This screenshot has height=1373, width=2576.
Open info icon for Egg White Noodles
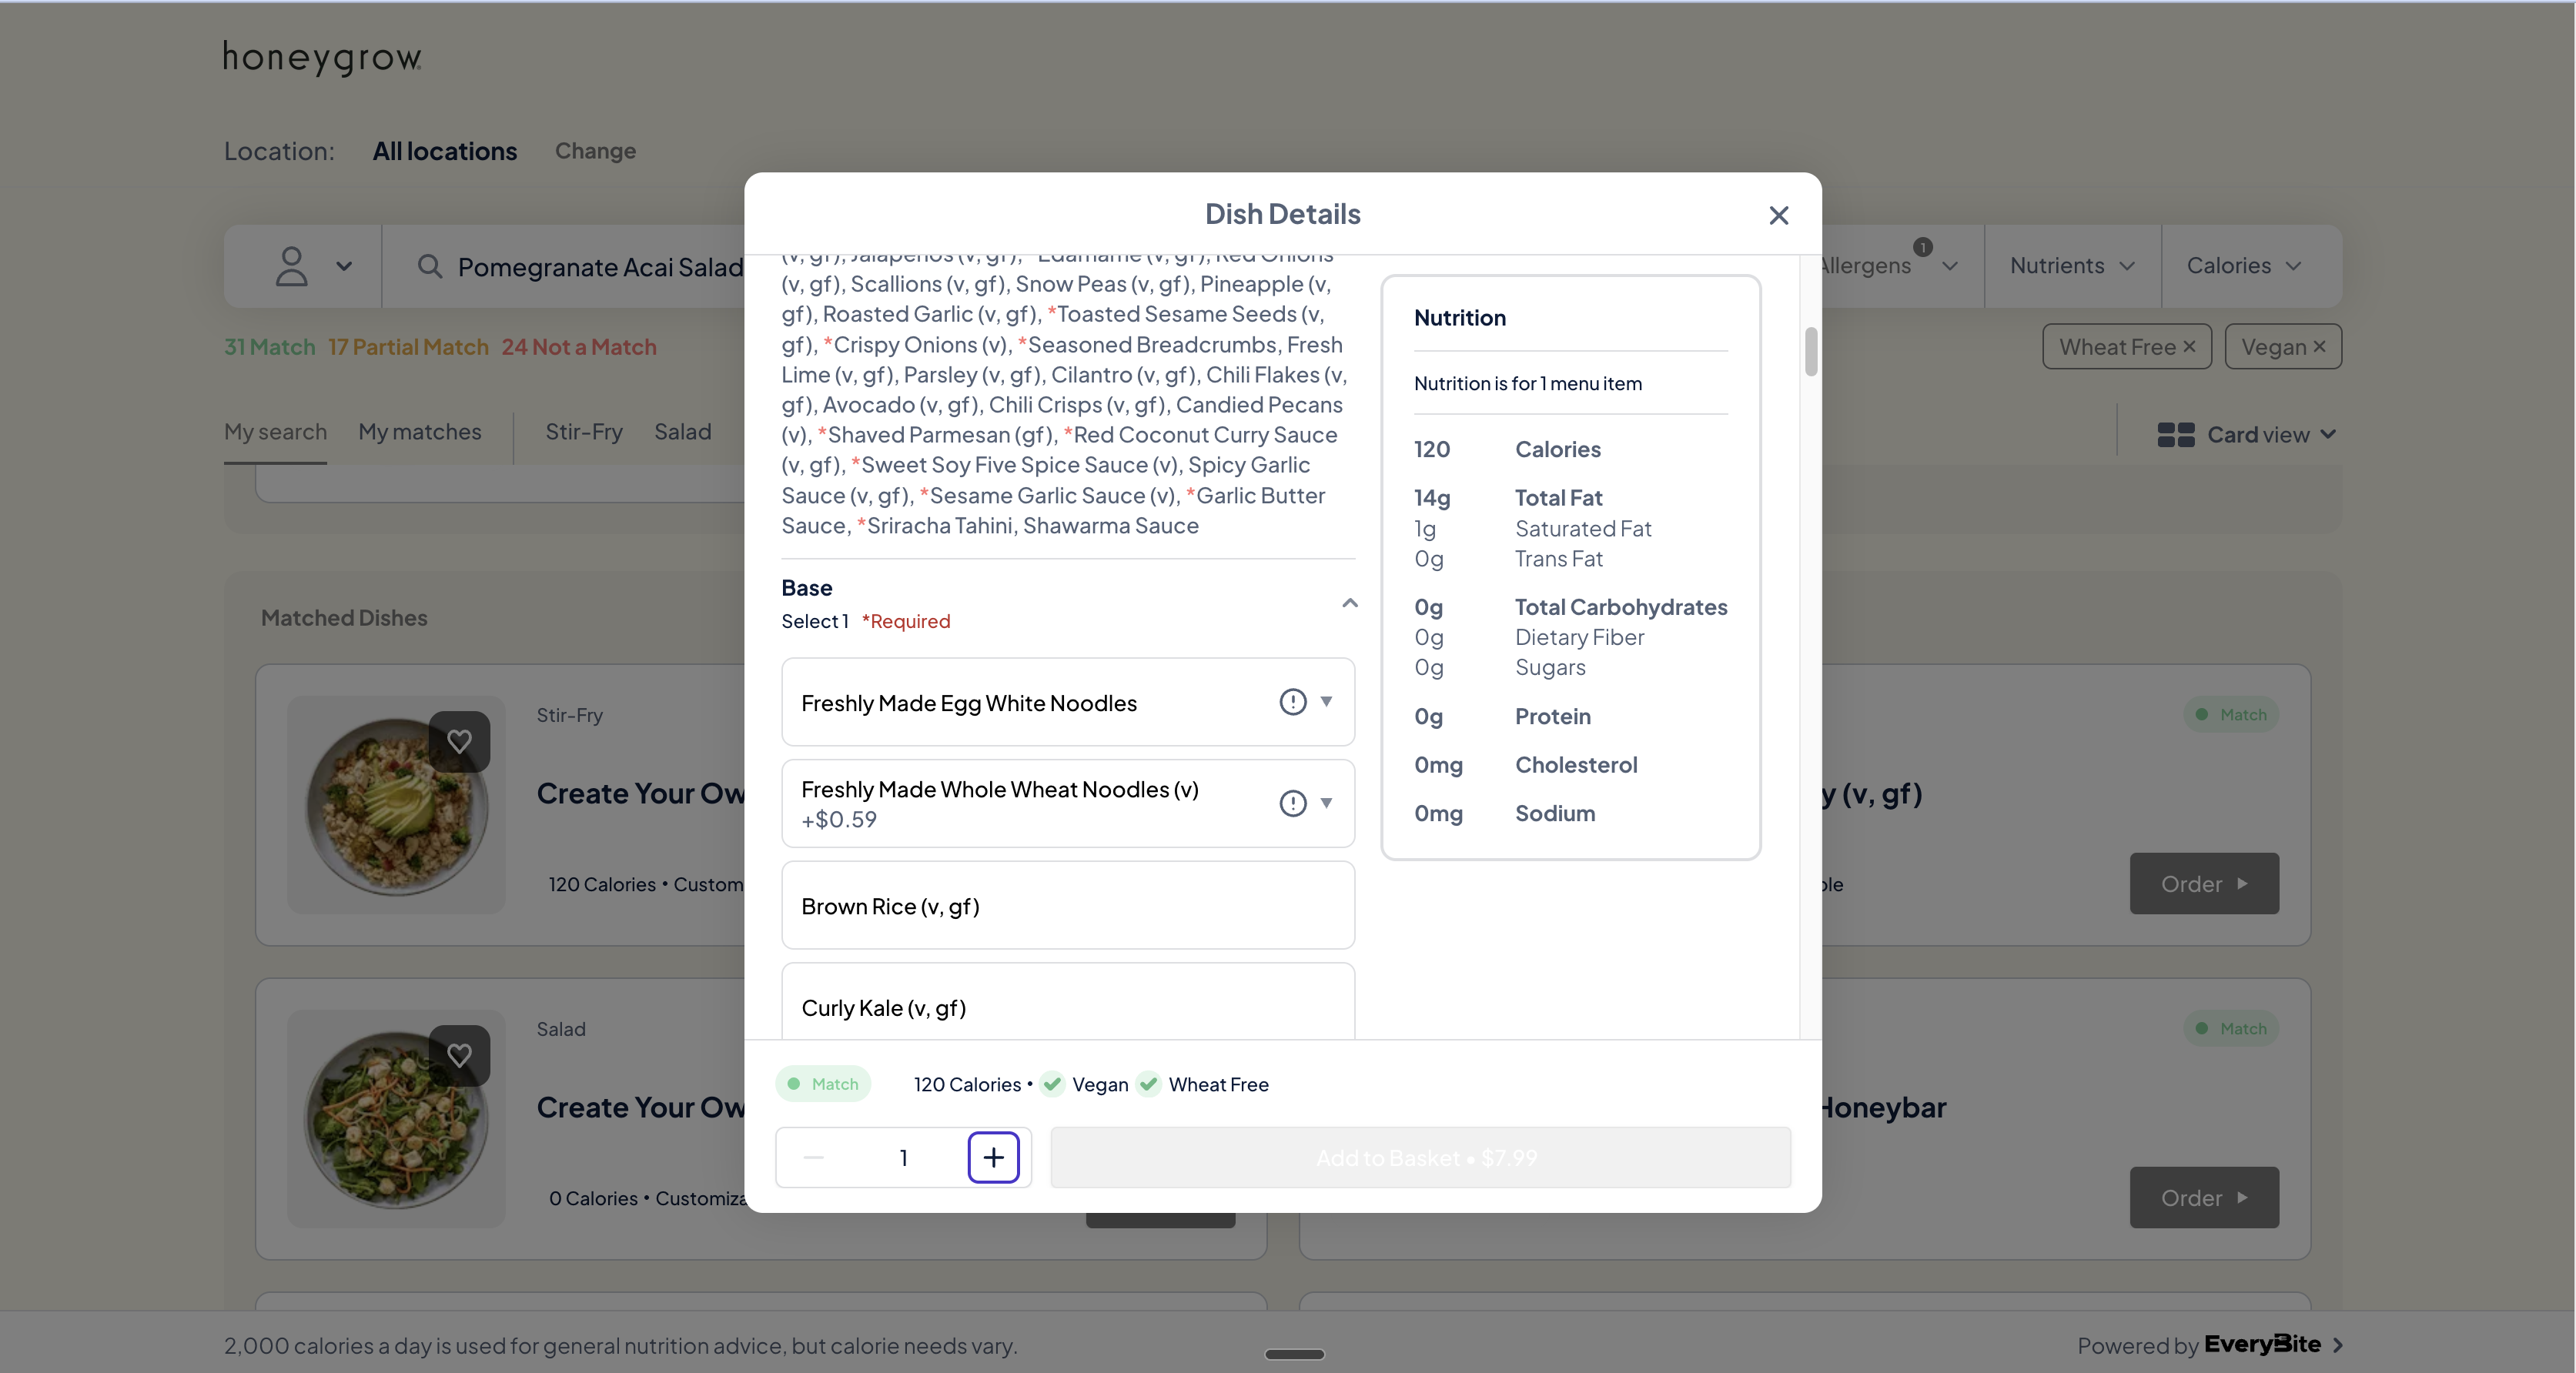click(1292, 702)
